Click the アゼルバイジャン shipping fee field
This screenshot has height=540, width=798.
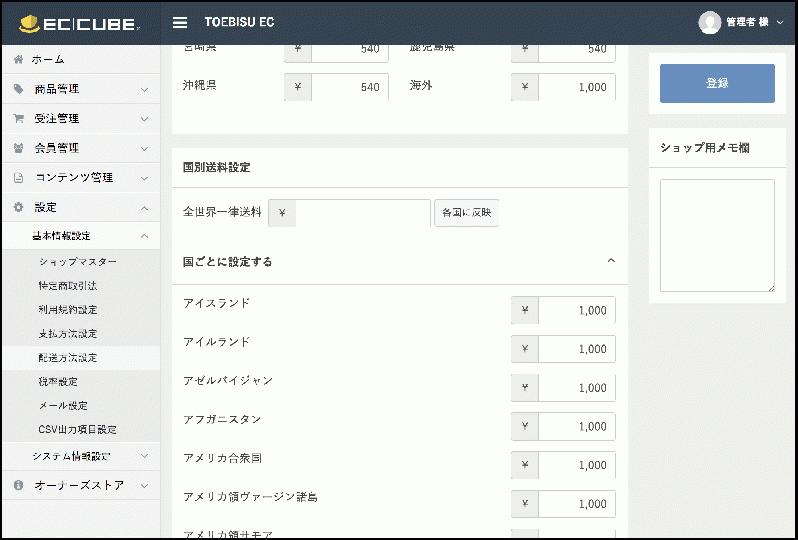[x=577, y=388]
